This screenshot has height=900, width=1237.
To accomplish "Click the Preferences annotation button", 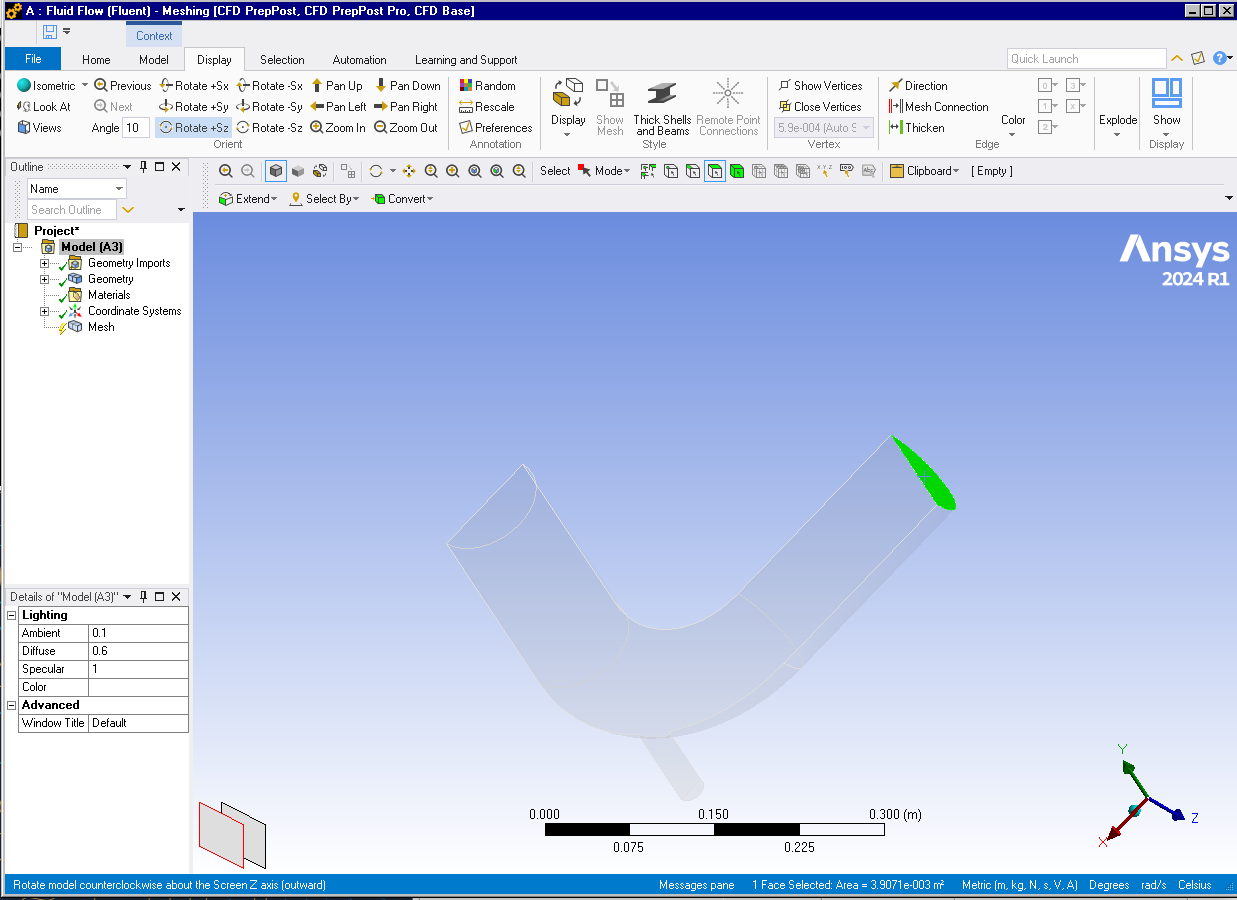I will point(466,128).
